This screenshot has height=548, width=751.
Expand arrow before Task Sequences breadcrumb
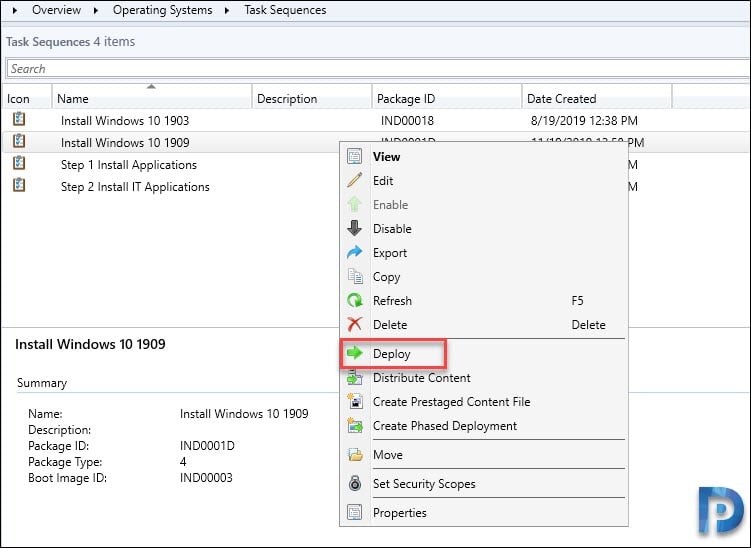(x=227, y=10)
